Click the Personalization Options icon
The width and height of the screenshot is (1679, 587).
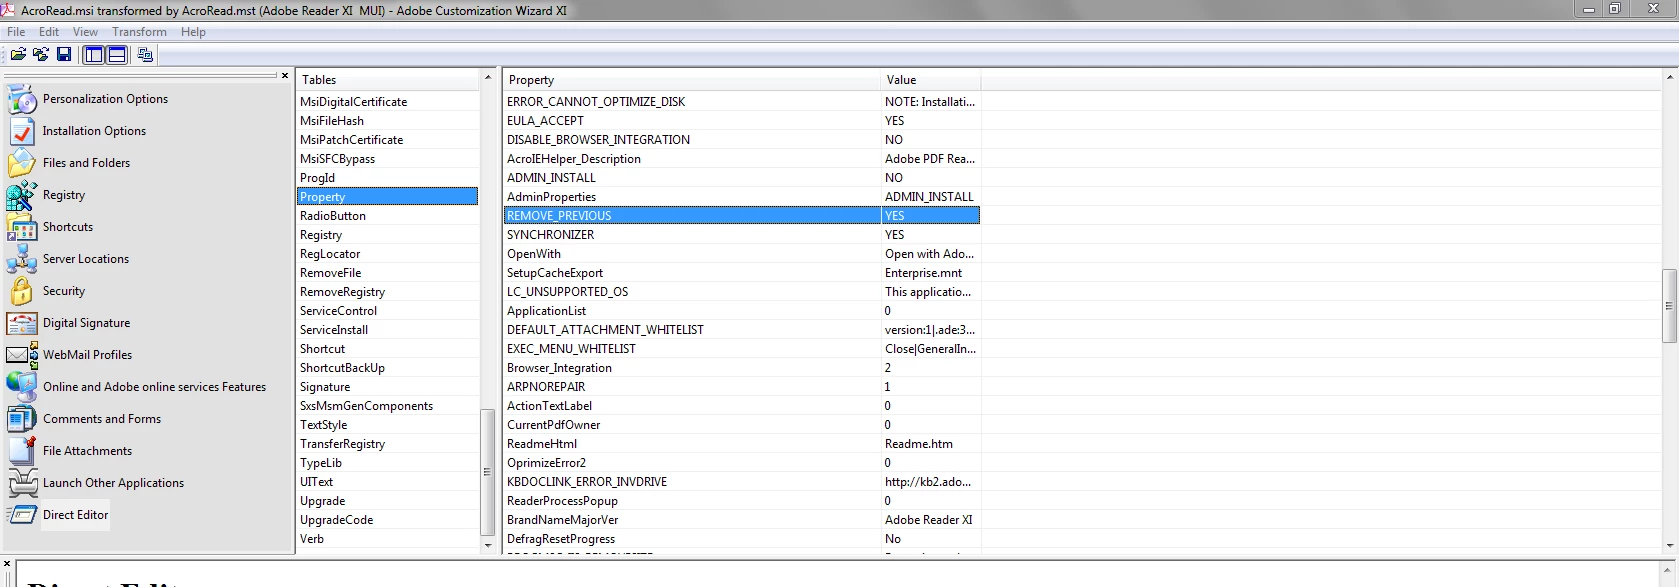pos(21,99)
